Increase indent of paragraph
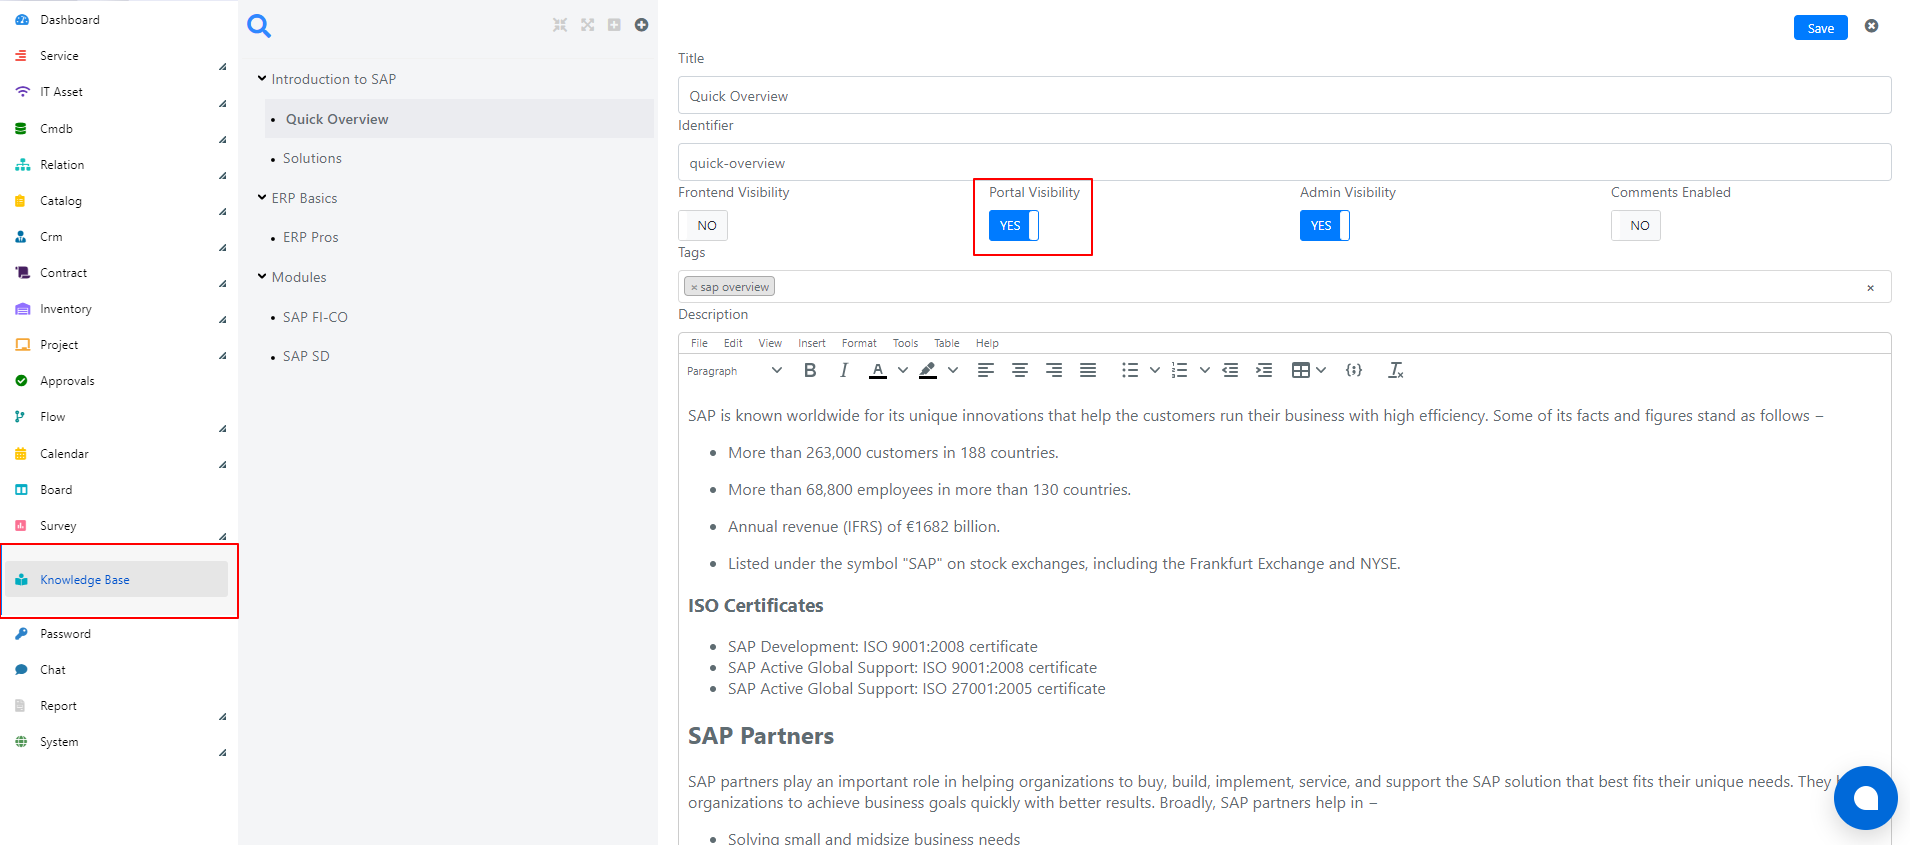This screenshot has height=845, width=1910. 1264,370
